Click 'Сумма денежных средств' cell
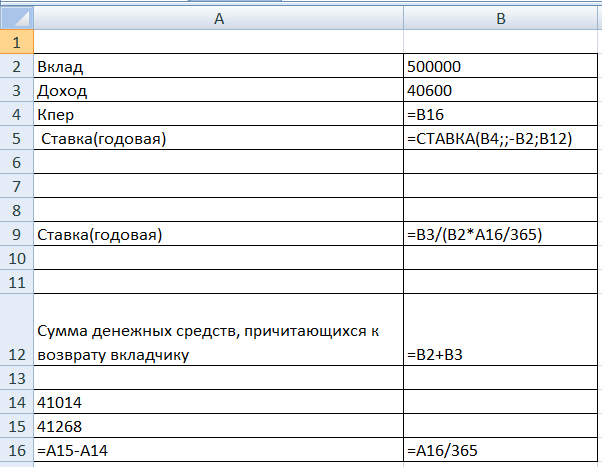 click(x=218, y=330)
